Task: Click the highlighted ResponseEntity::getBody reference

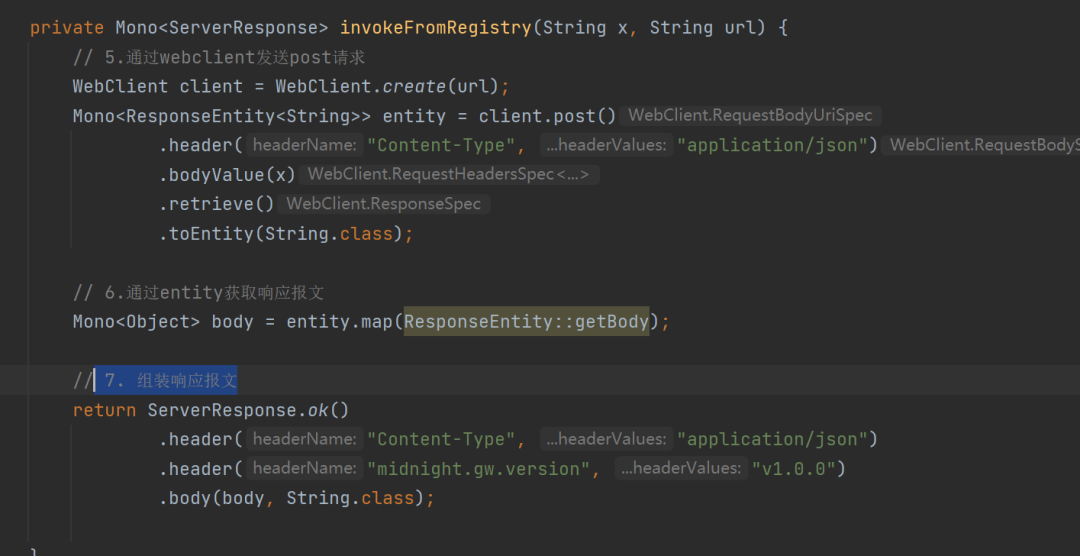Action: [527, 322]
